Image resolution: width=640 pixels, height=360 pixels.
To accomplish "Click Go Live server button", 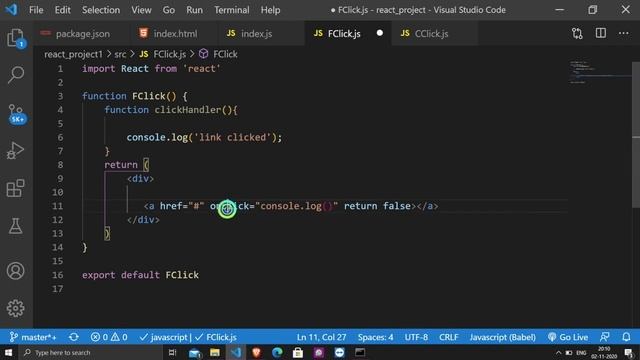I will coord(568,337).
